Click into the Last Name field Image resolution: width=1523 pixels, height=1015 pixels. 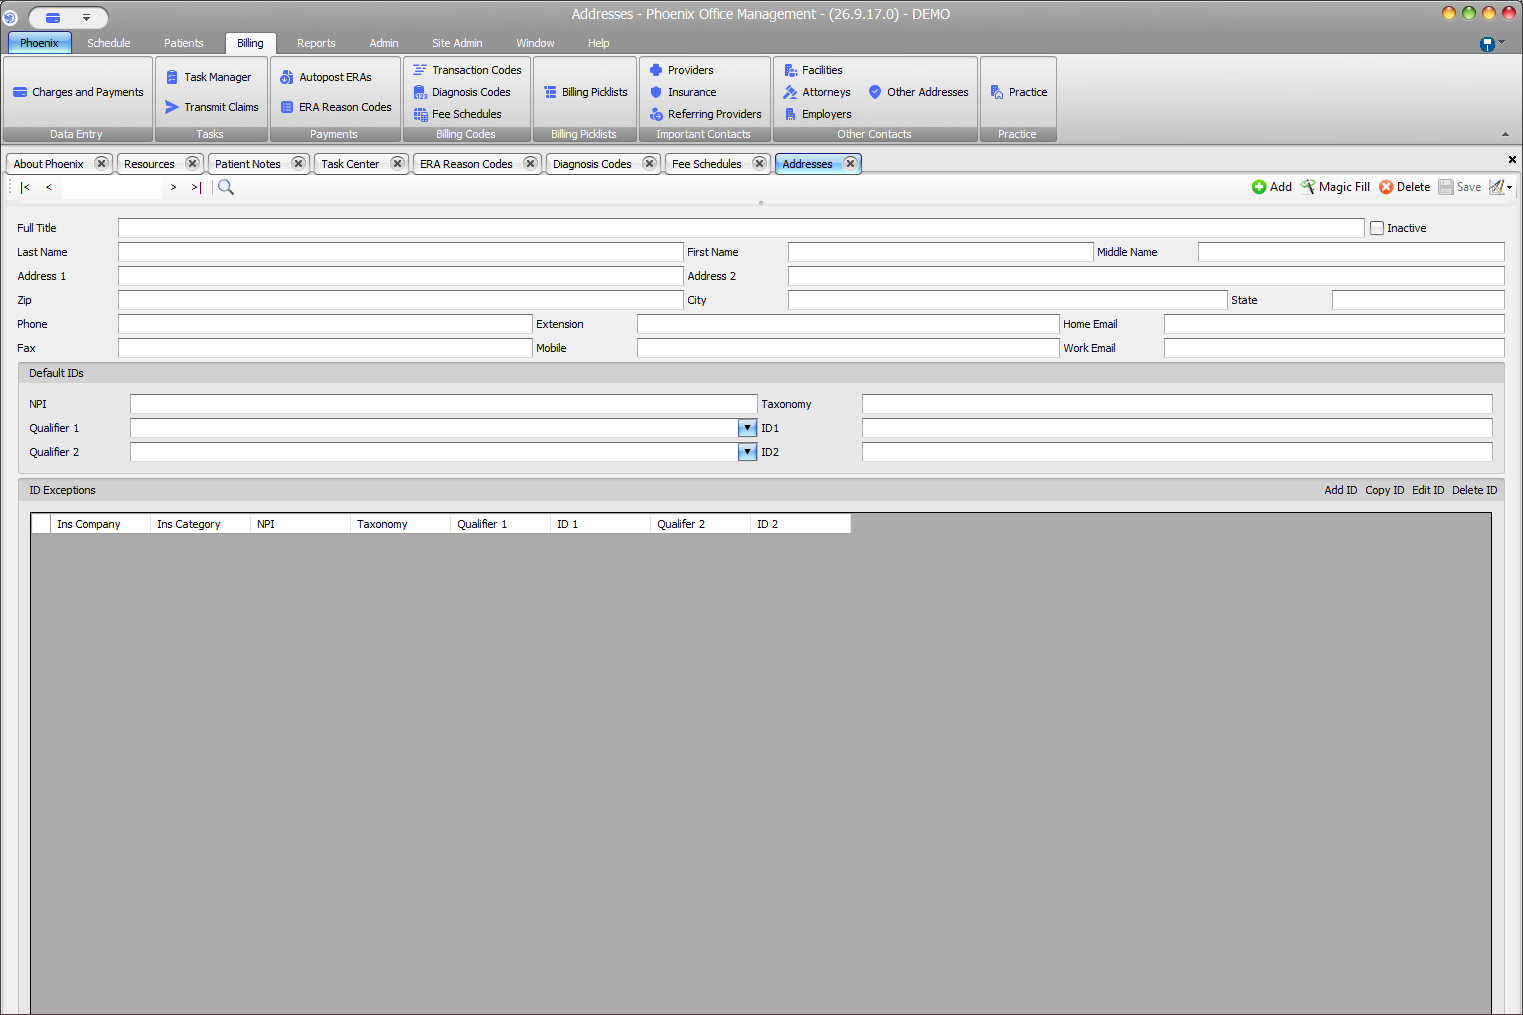pos(400,252)
